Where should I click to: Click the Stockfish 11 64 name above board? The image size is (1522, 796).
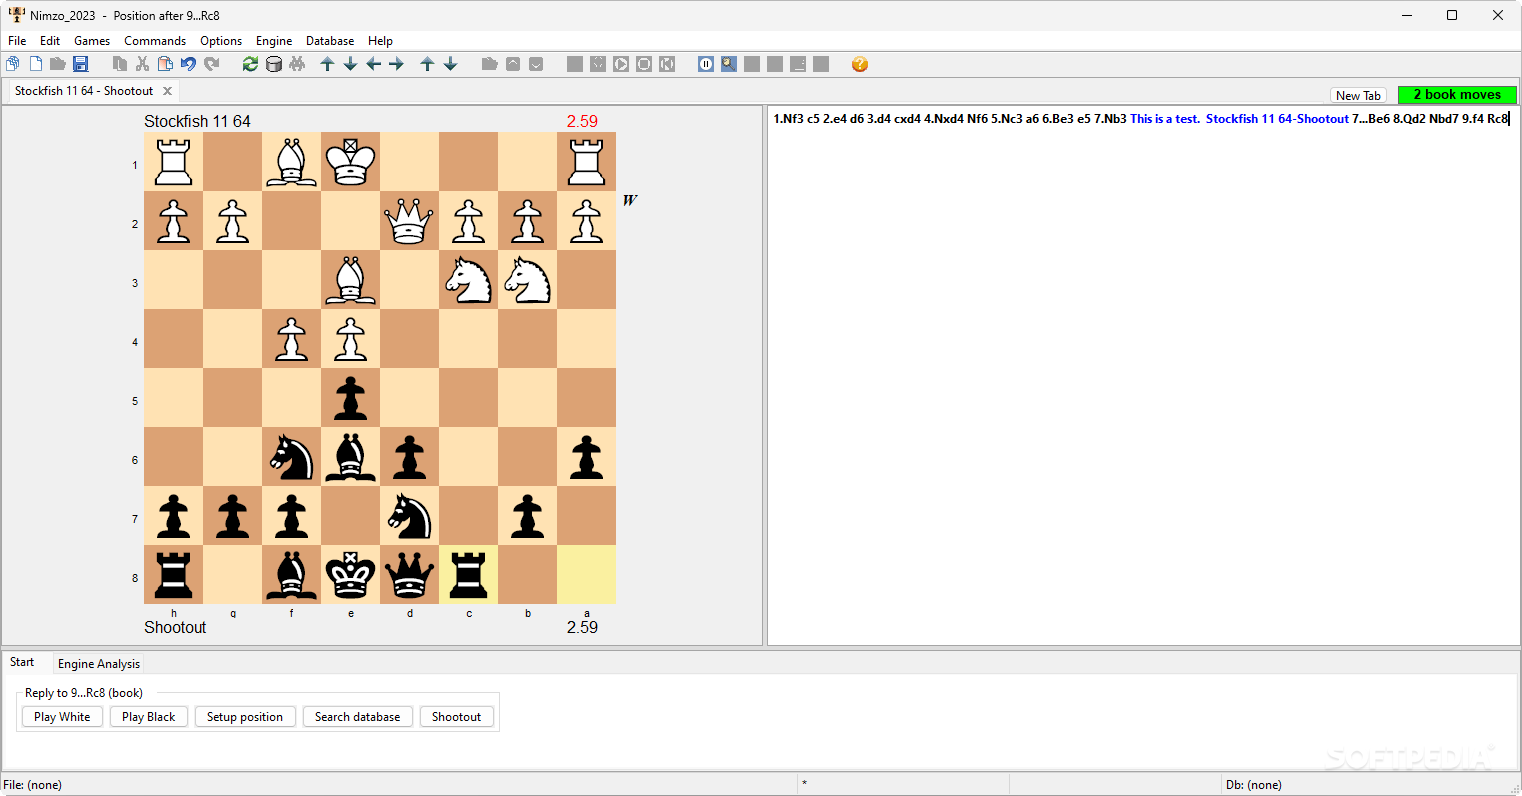pos(197,121)
